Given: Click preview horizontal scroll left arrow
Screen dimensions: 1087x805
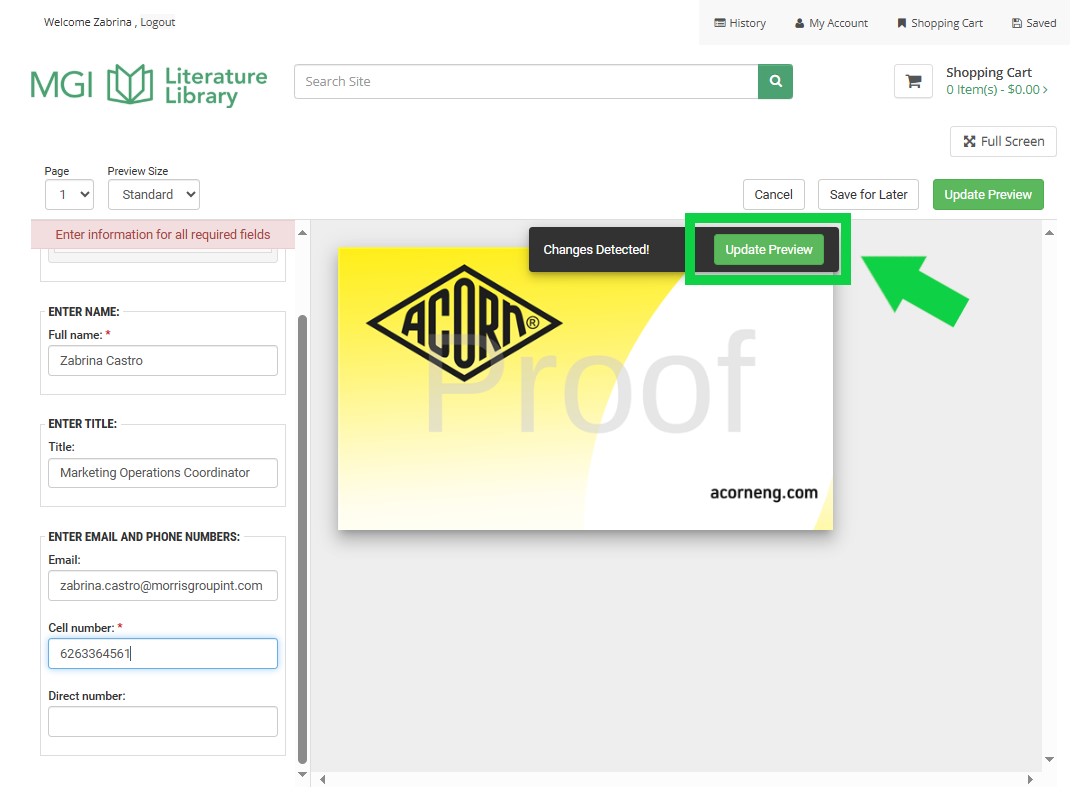Looking at the screenshot, I should click(322, 779).
